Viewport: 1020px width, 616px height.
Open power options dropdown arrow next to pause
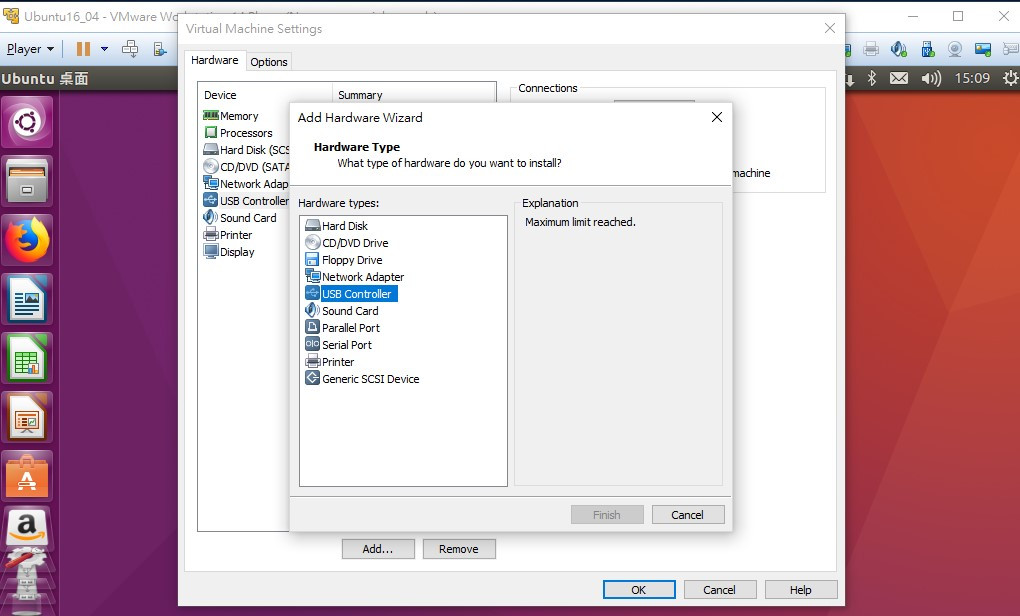pos(104,49)
